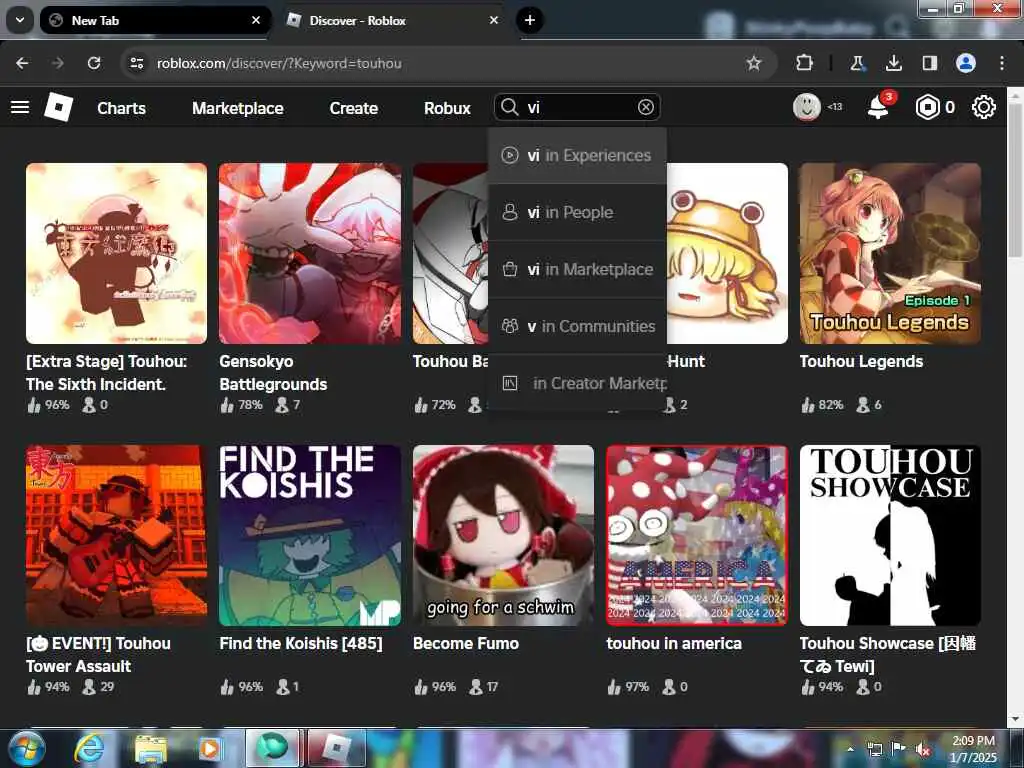The image size is (1024, 768).
Task: Open the Chrome profile avatar icon
Action: 966,63
